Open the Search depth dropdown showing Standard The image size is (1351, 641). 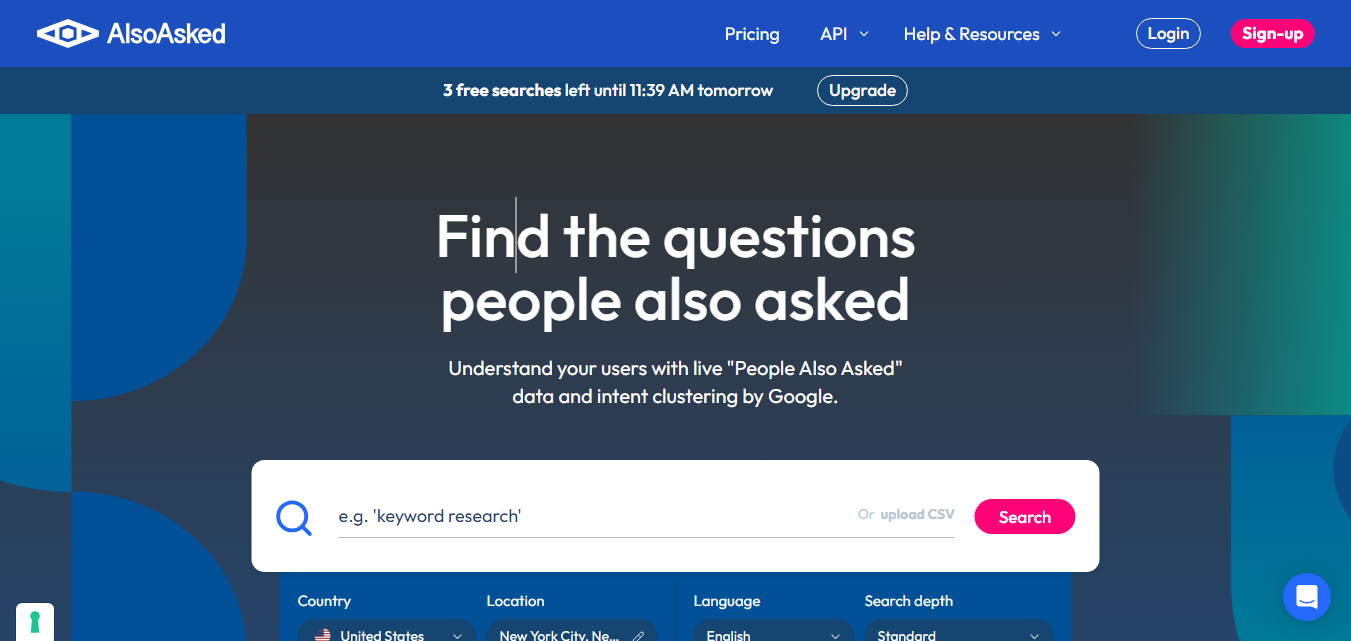click(958, 631)
